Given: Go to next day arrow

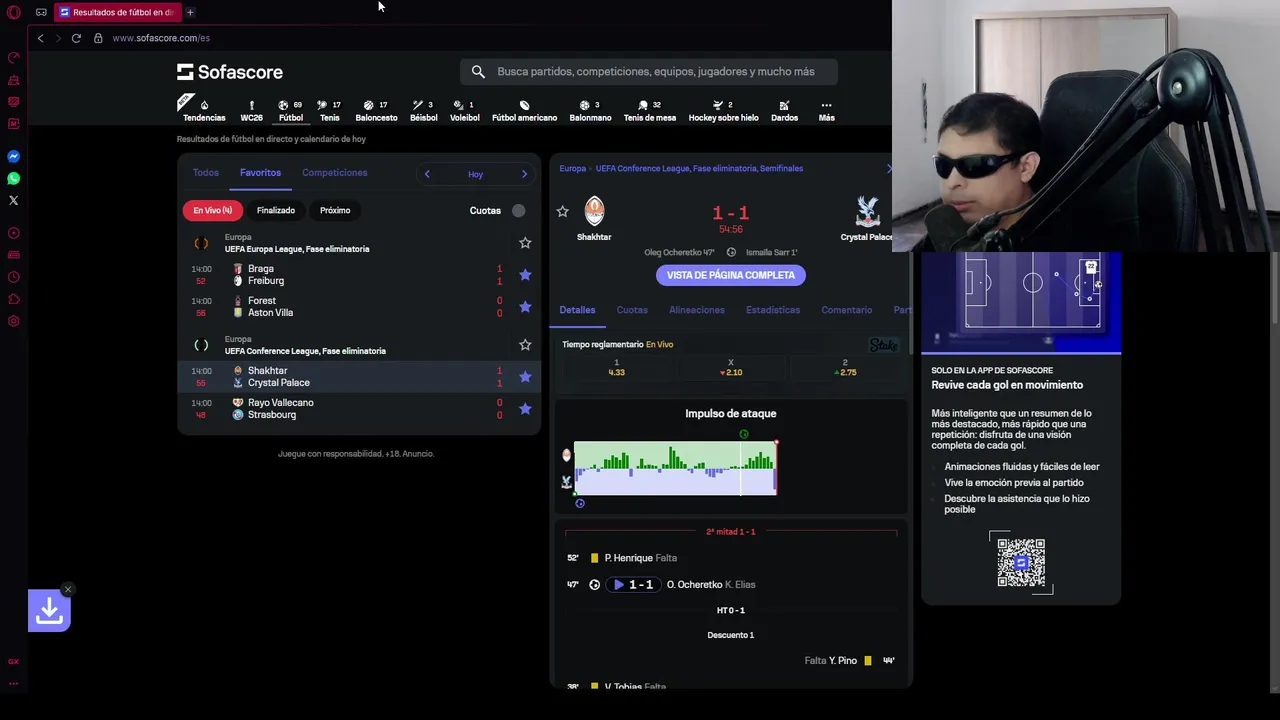Looking at the screenshot, I should [524, 174].
